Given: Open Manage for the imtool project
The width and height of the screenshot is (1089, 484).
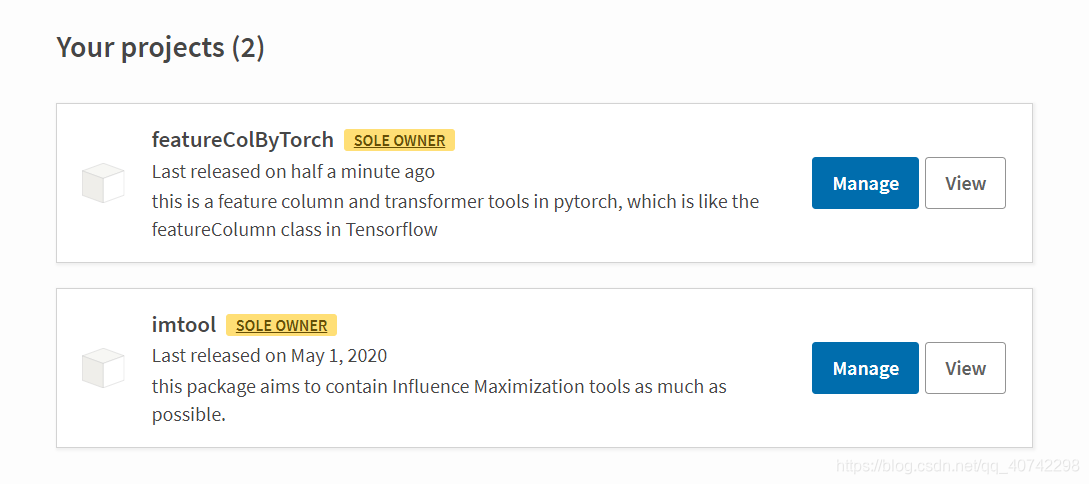Looking at the screenshot, I should [x=865, y=368].
